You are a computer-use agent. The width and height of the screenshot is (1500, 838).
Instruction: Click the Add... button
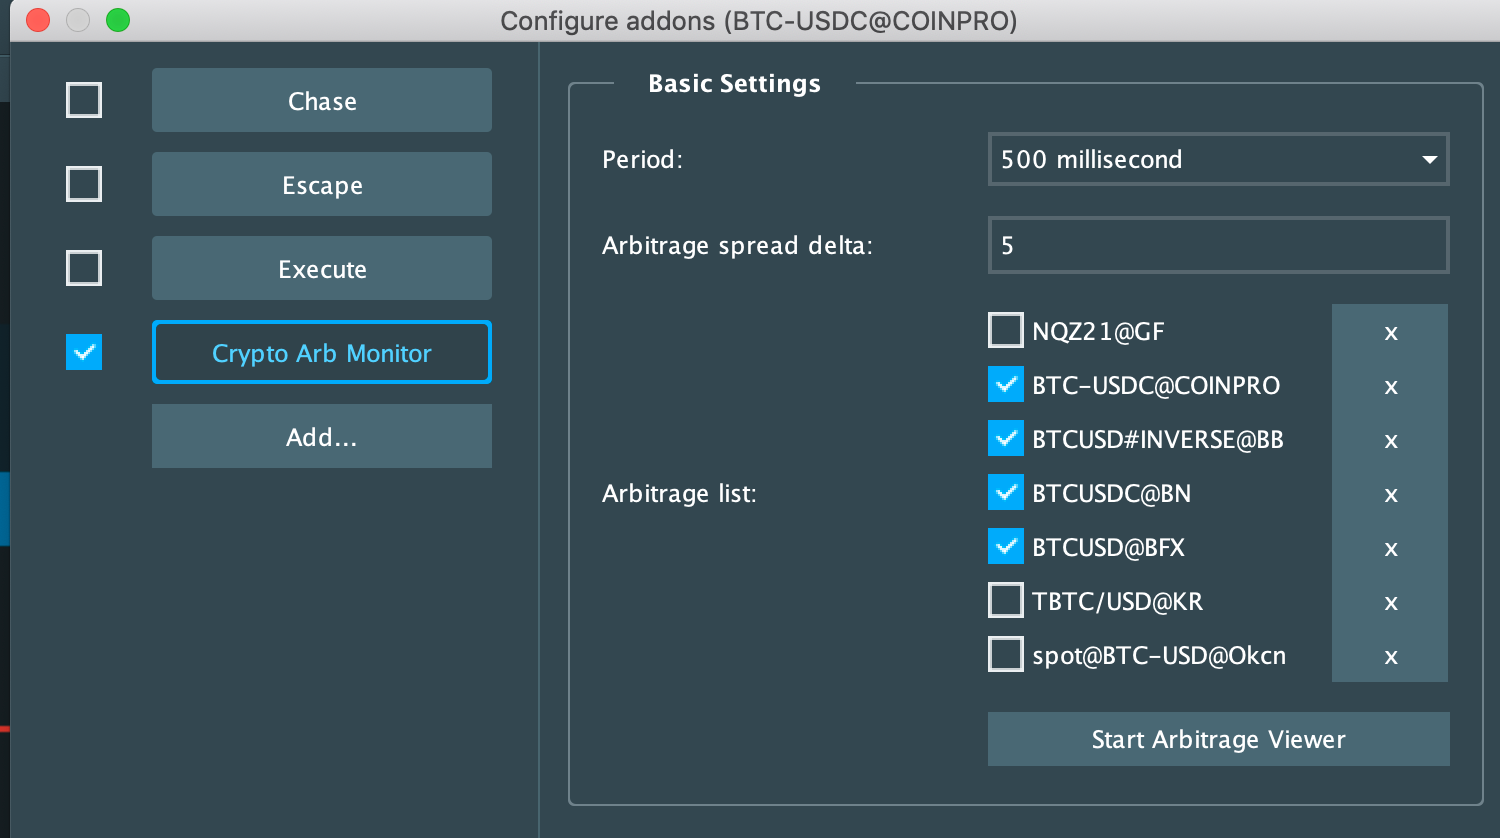coord(321,436)
